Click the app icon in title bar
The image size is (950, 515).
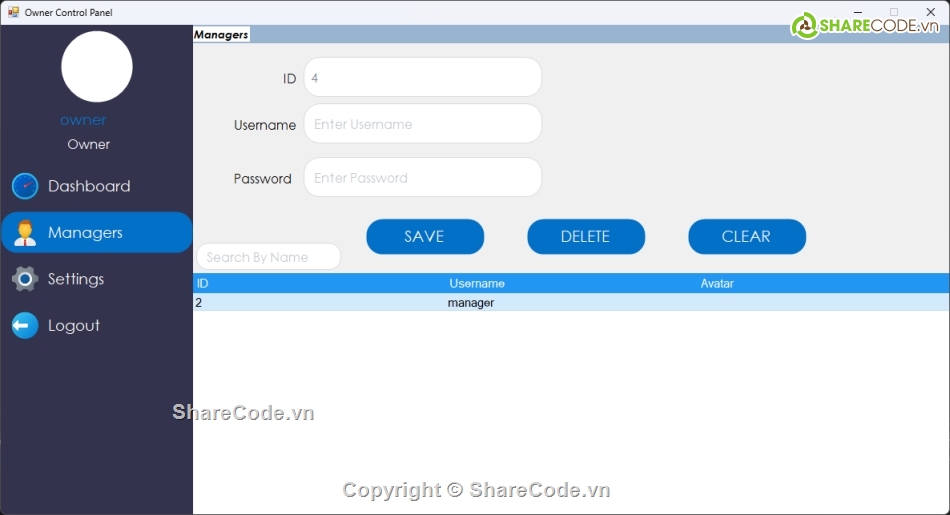[13, 12]
